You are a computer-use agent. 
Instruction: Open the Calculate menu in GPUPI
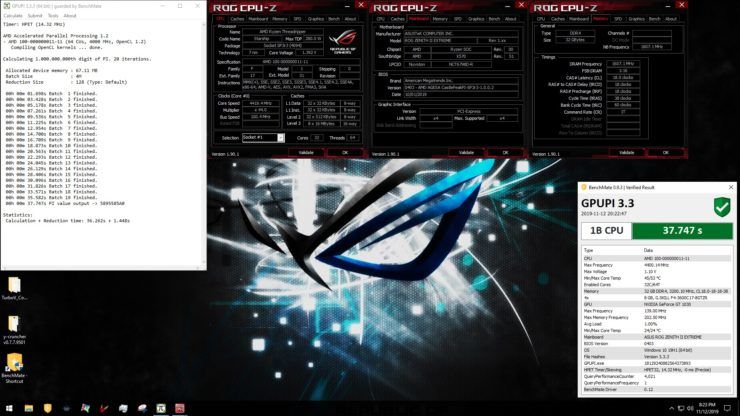pos(13,16)
